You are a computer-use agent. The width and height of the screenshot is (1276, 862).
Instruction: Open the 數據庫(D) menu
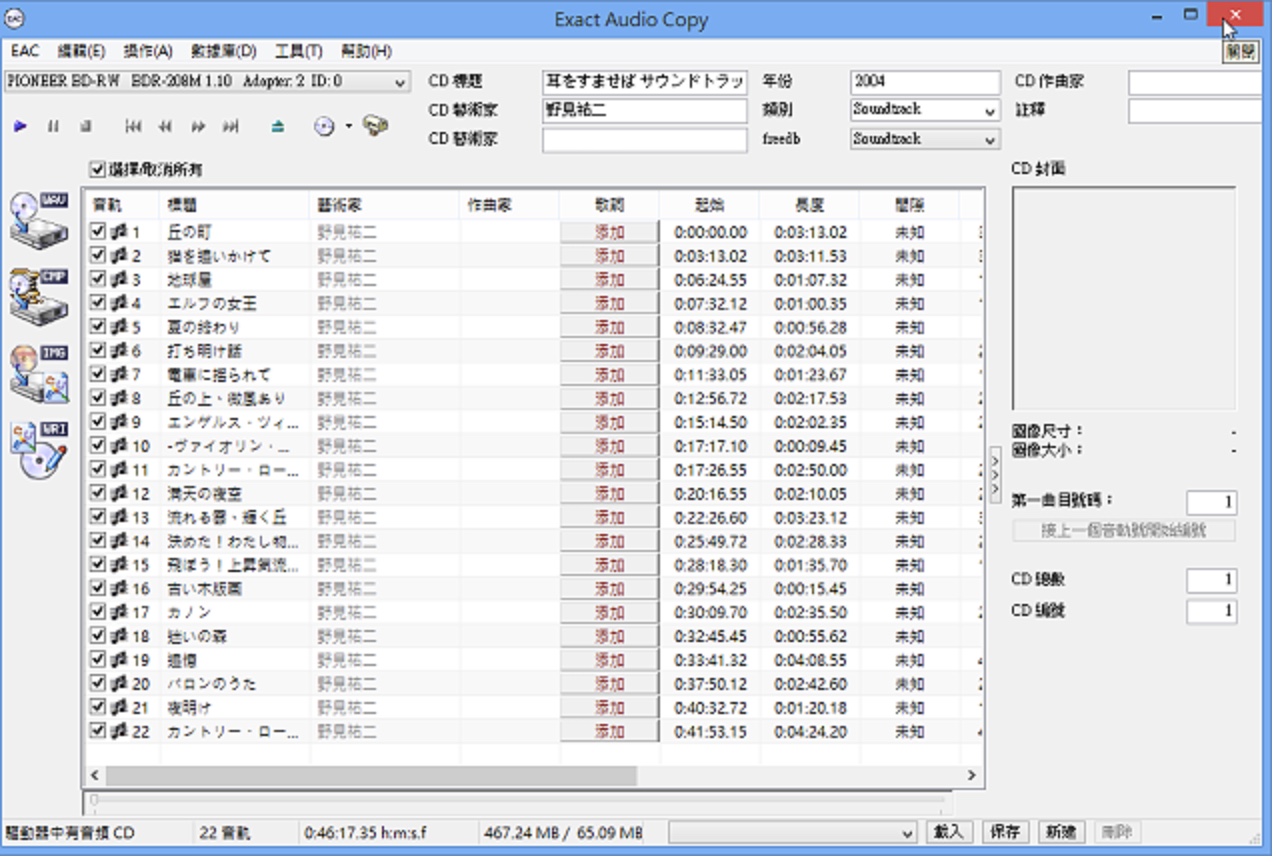224,52
